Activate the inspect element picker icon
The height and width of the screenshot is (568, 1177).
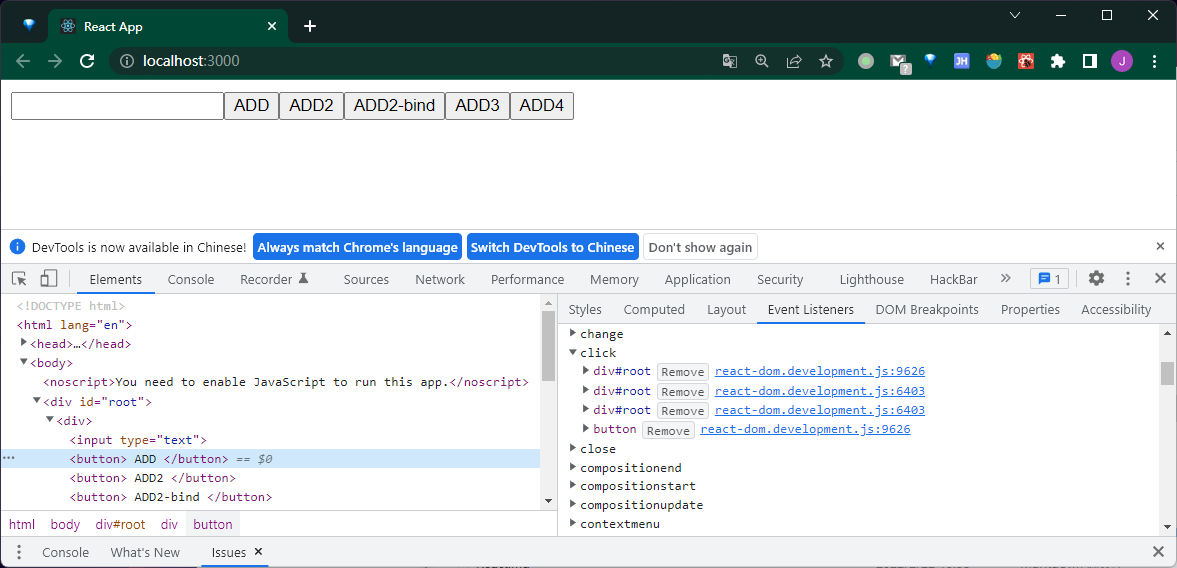coord(20,279)
